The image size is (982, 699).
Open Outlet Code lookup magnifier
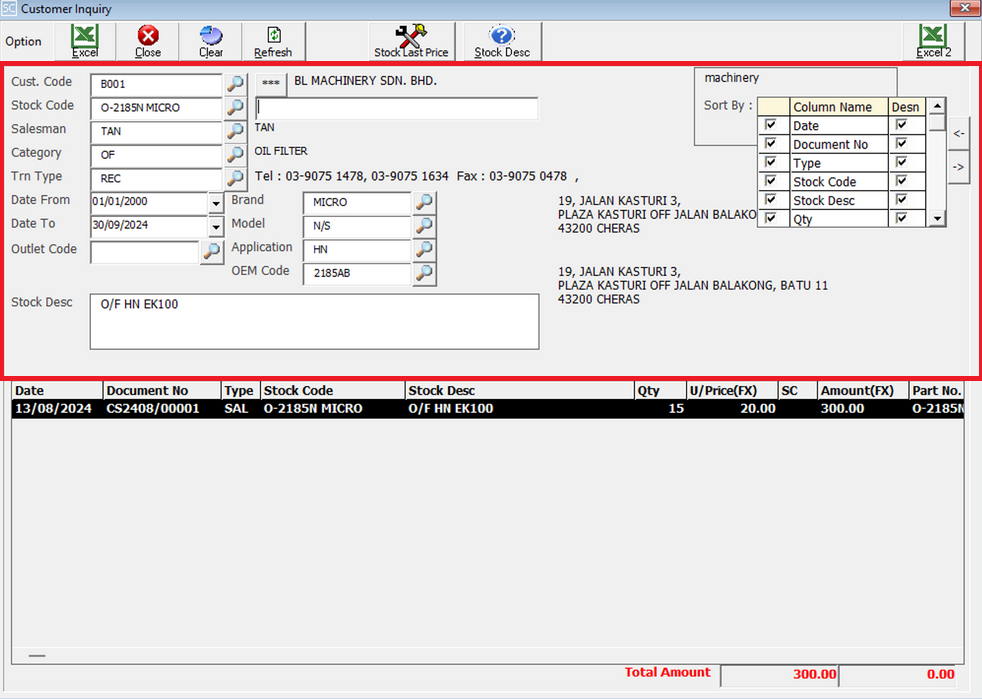click(212, 252)
